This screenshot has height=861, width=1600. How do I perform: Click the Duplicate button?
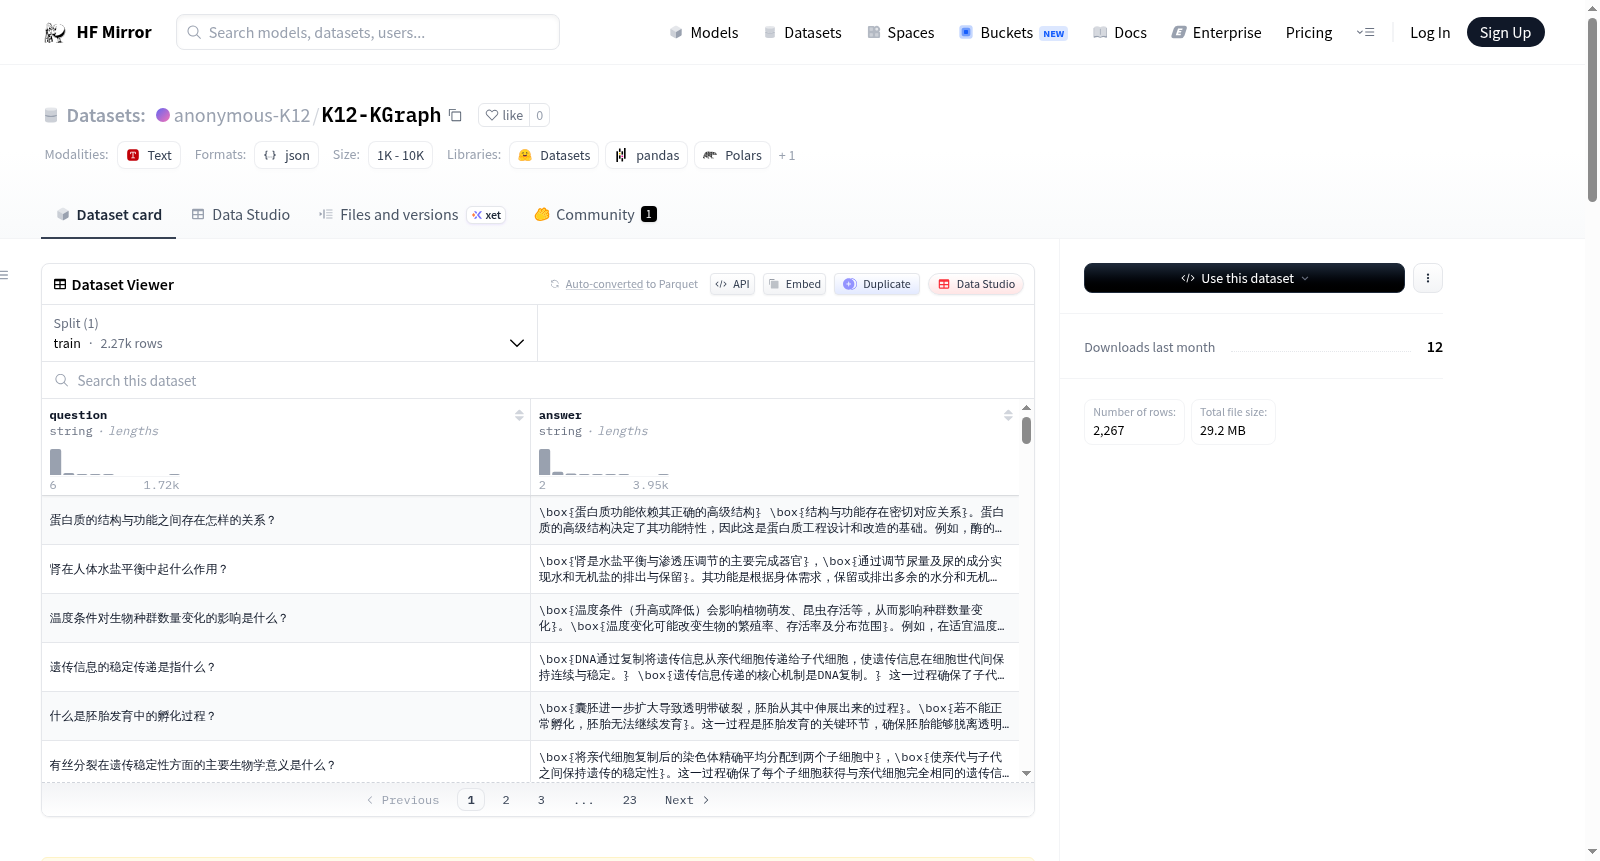tap(878, 284)
